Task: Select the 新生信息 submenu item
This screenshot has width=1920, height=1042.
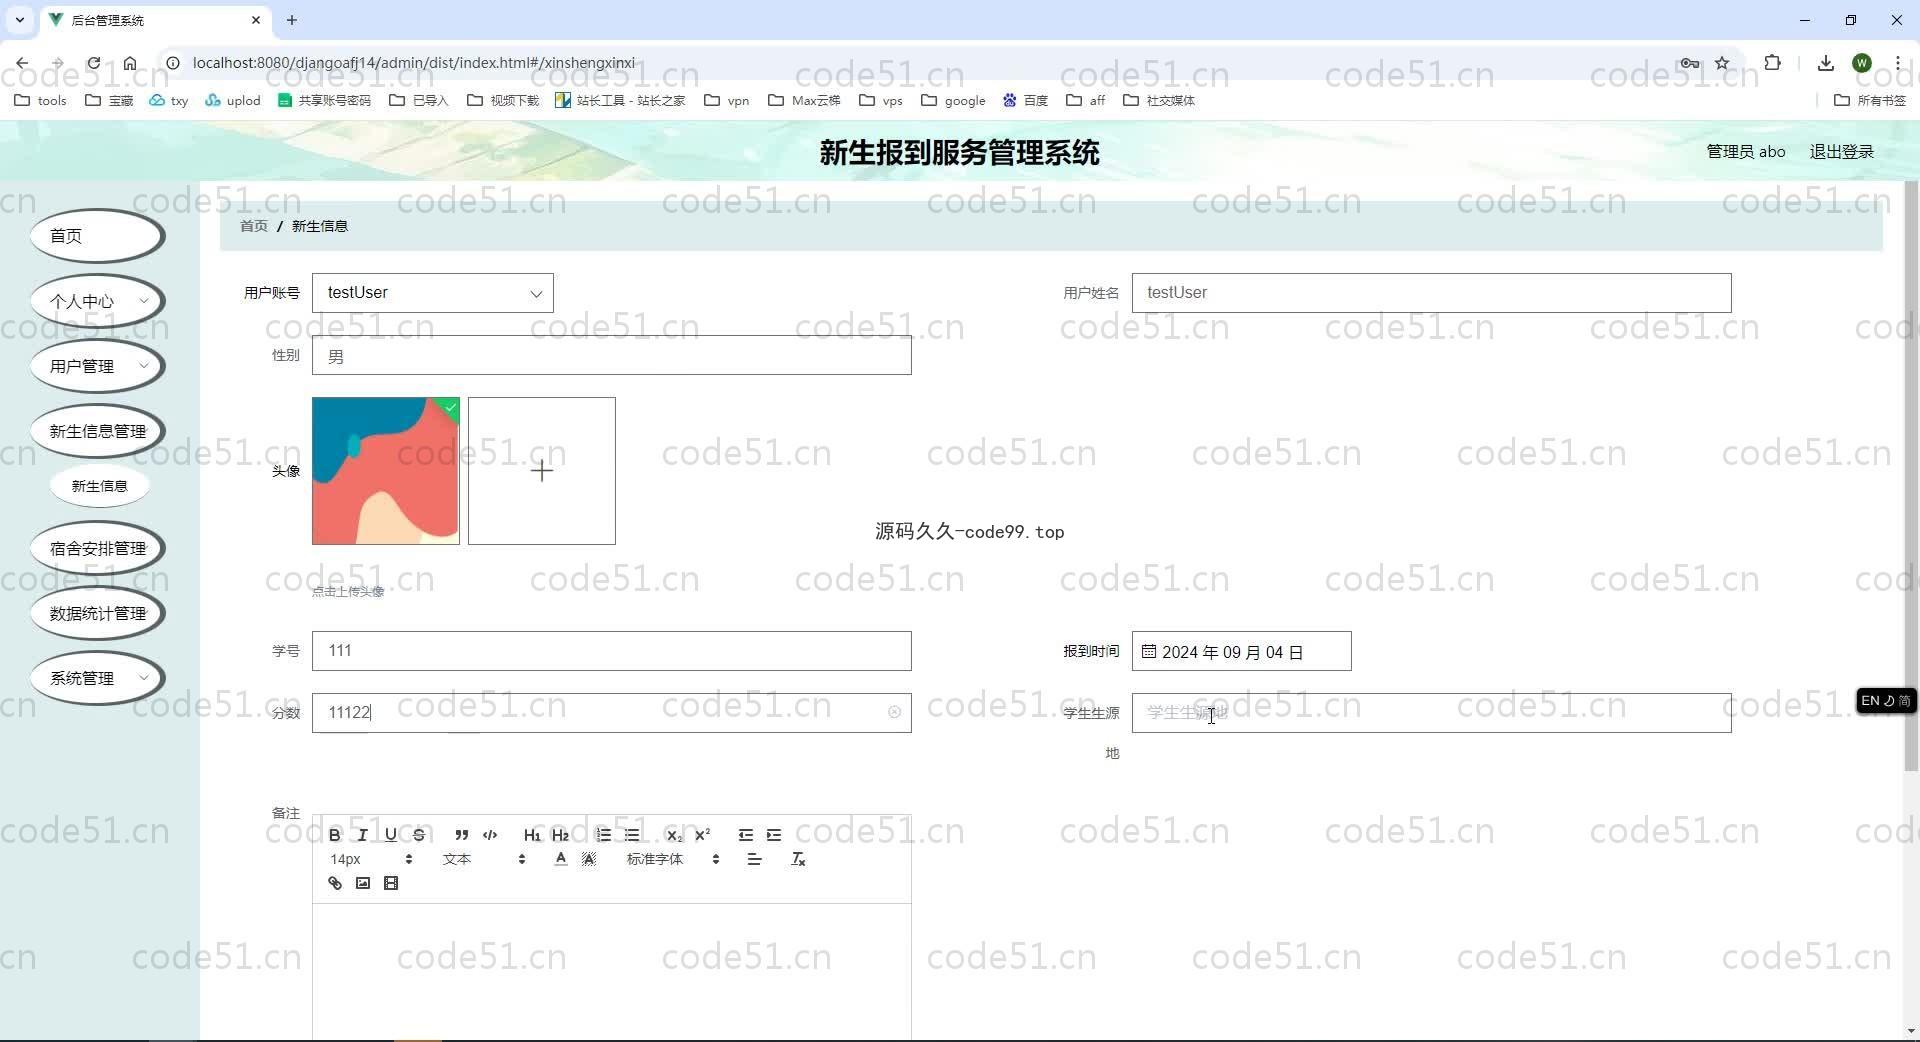Action: coord(99,486)
